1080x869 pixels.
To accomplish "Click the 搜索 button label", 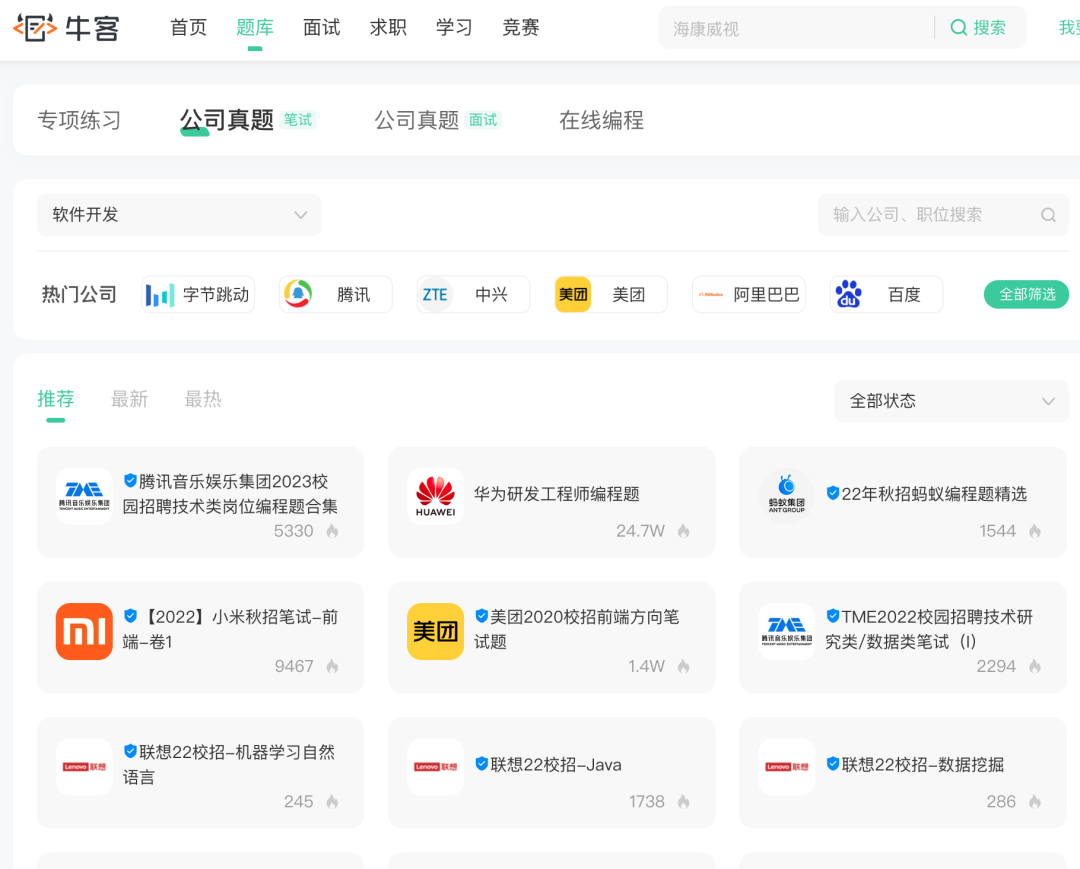I will [989, 28].
